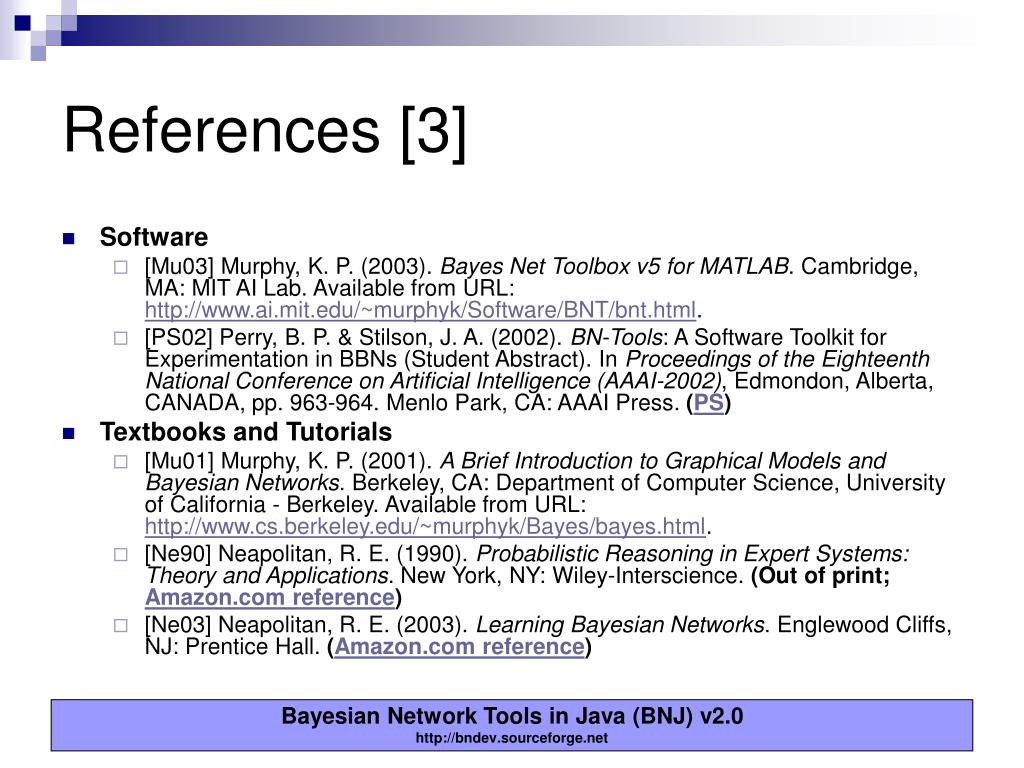Click the Bayesian Network Tools in Java footer title
1024x768 pixels.
click(x=512, y=716)
